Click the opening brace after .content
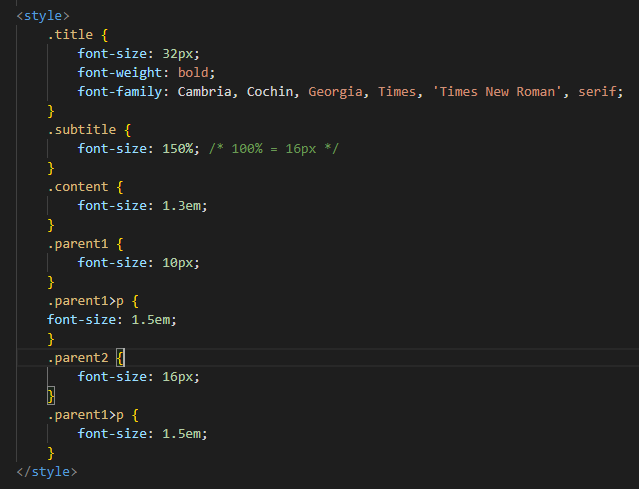 tap(120, 187)
